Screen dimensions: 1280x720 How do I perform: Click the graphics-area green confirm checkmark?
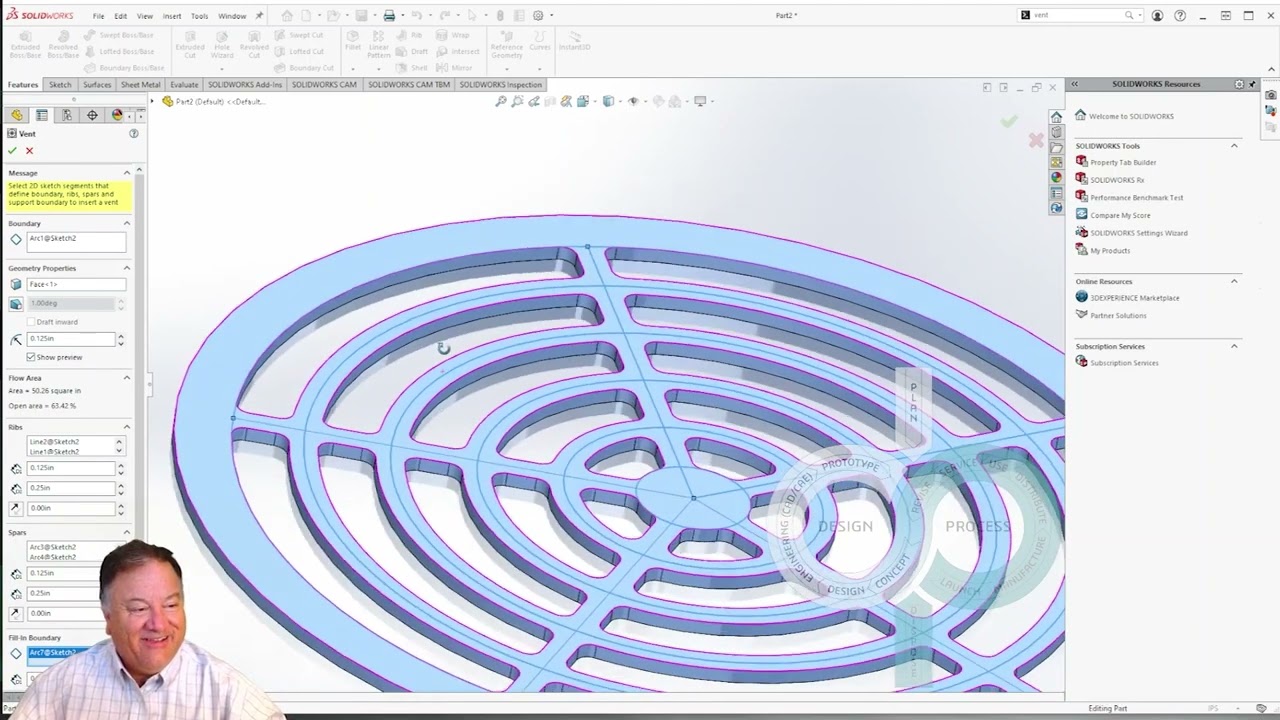(1010, 122)
